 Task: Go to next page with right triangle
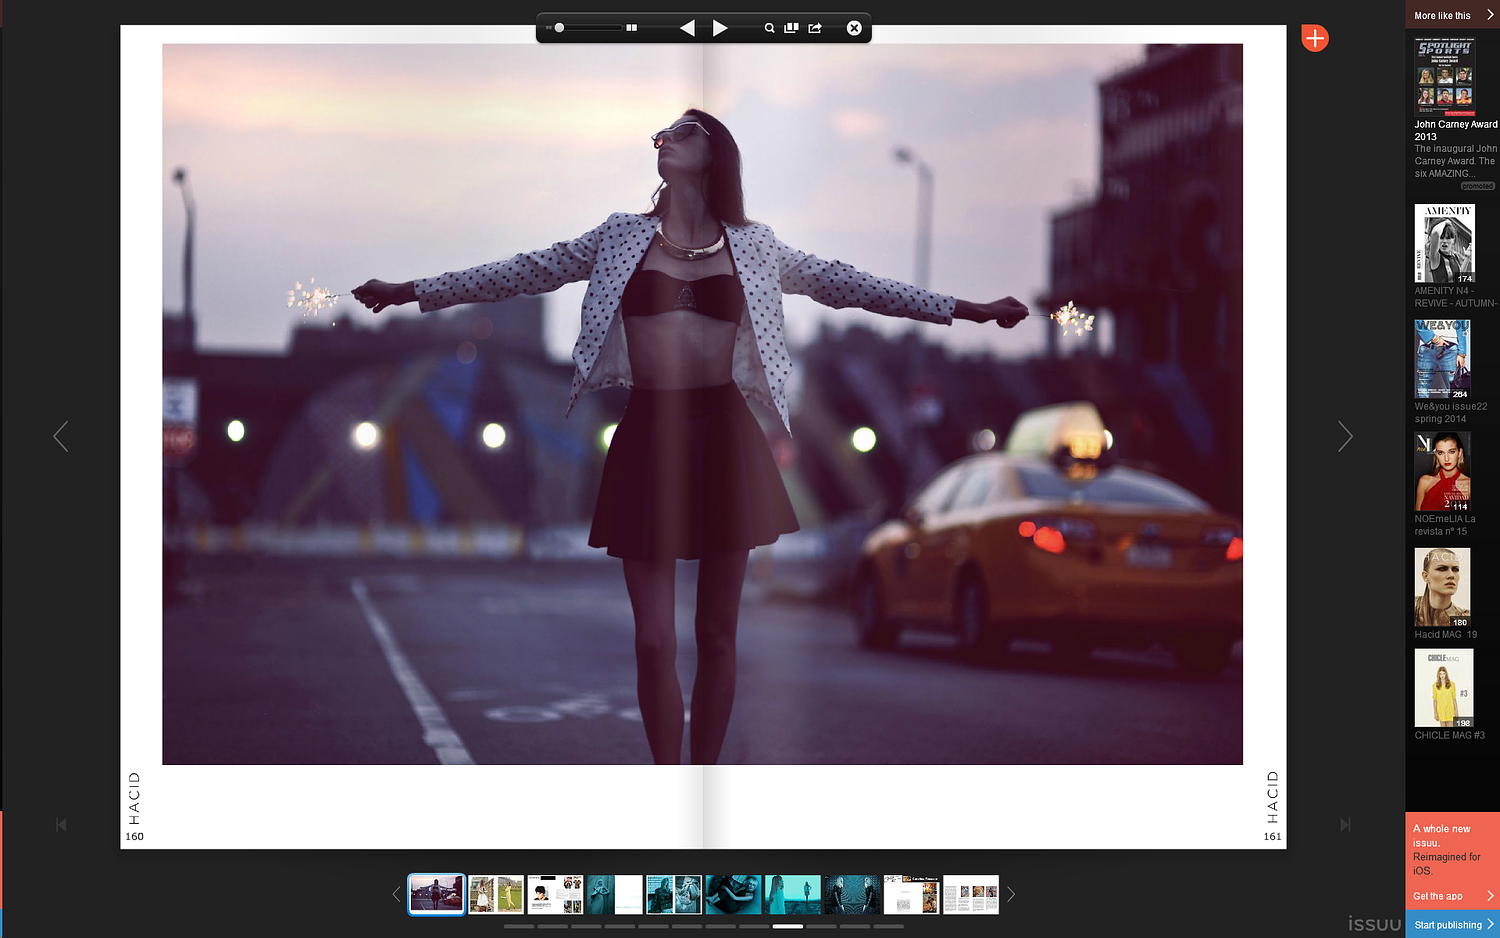pyautogui.click(x=719, y=28)
